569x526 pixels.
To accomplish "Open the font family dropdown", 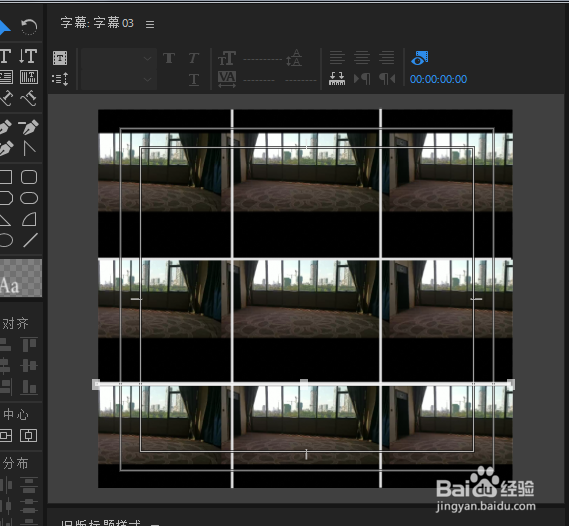I will click(x=119, y=58).
